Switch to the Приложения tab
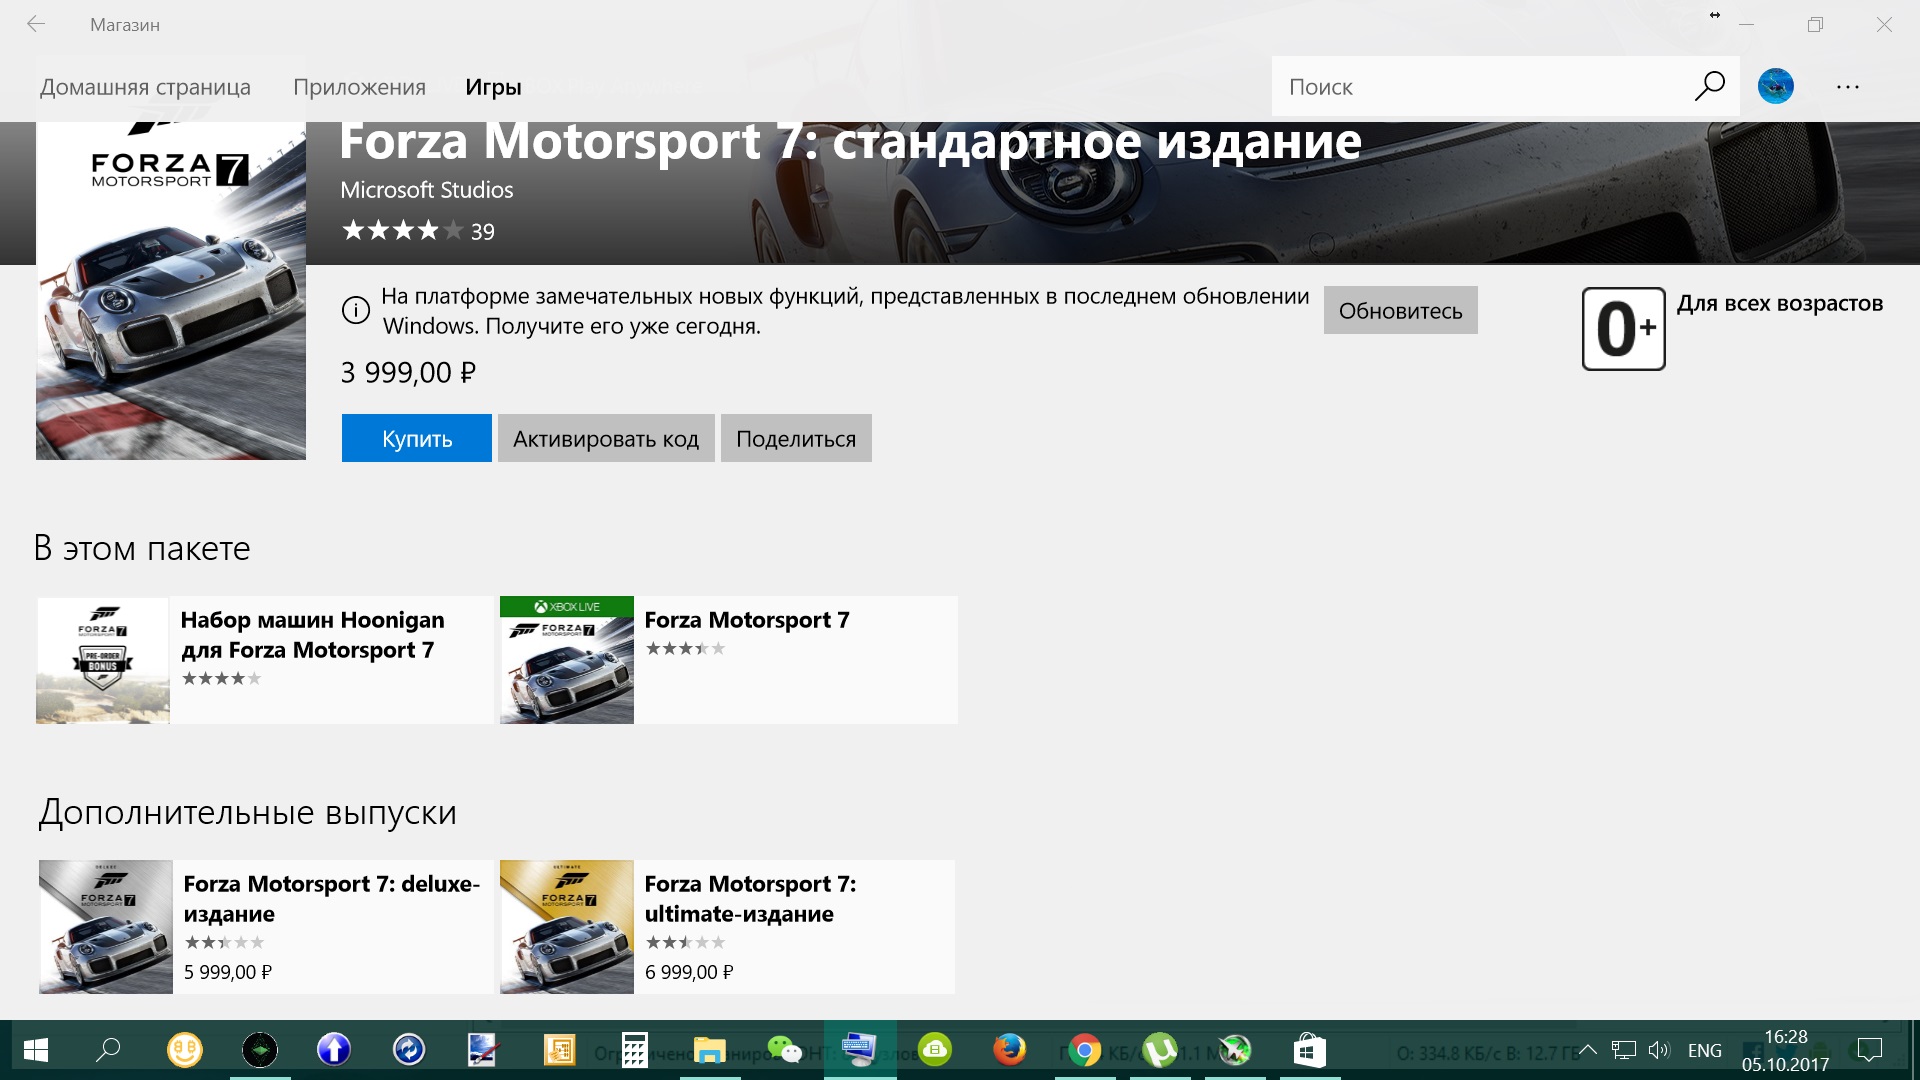This screenshot has width=1920, height=1080. (359, 87)
